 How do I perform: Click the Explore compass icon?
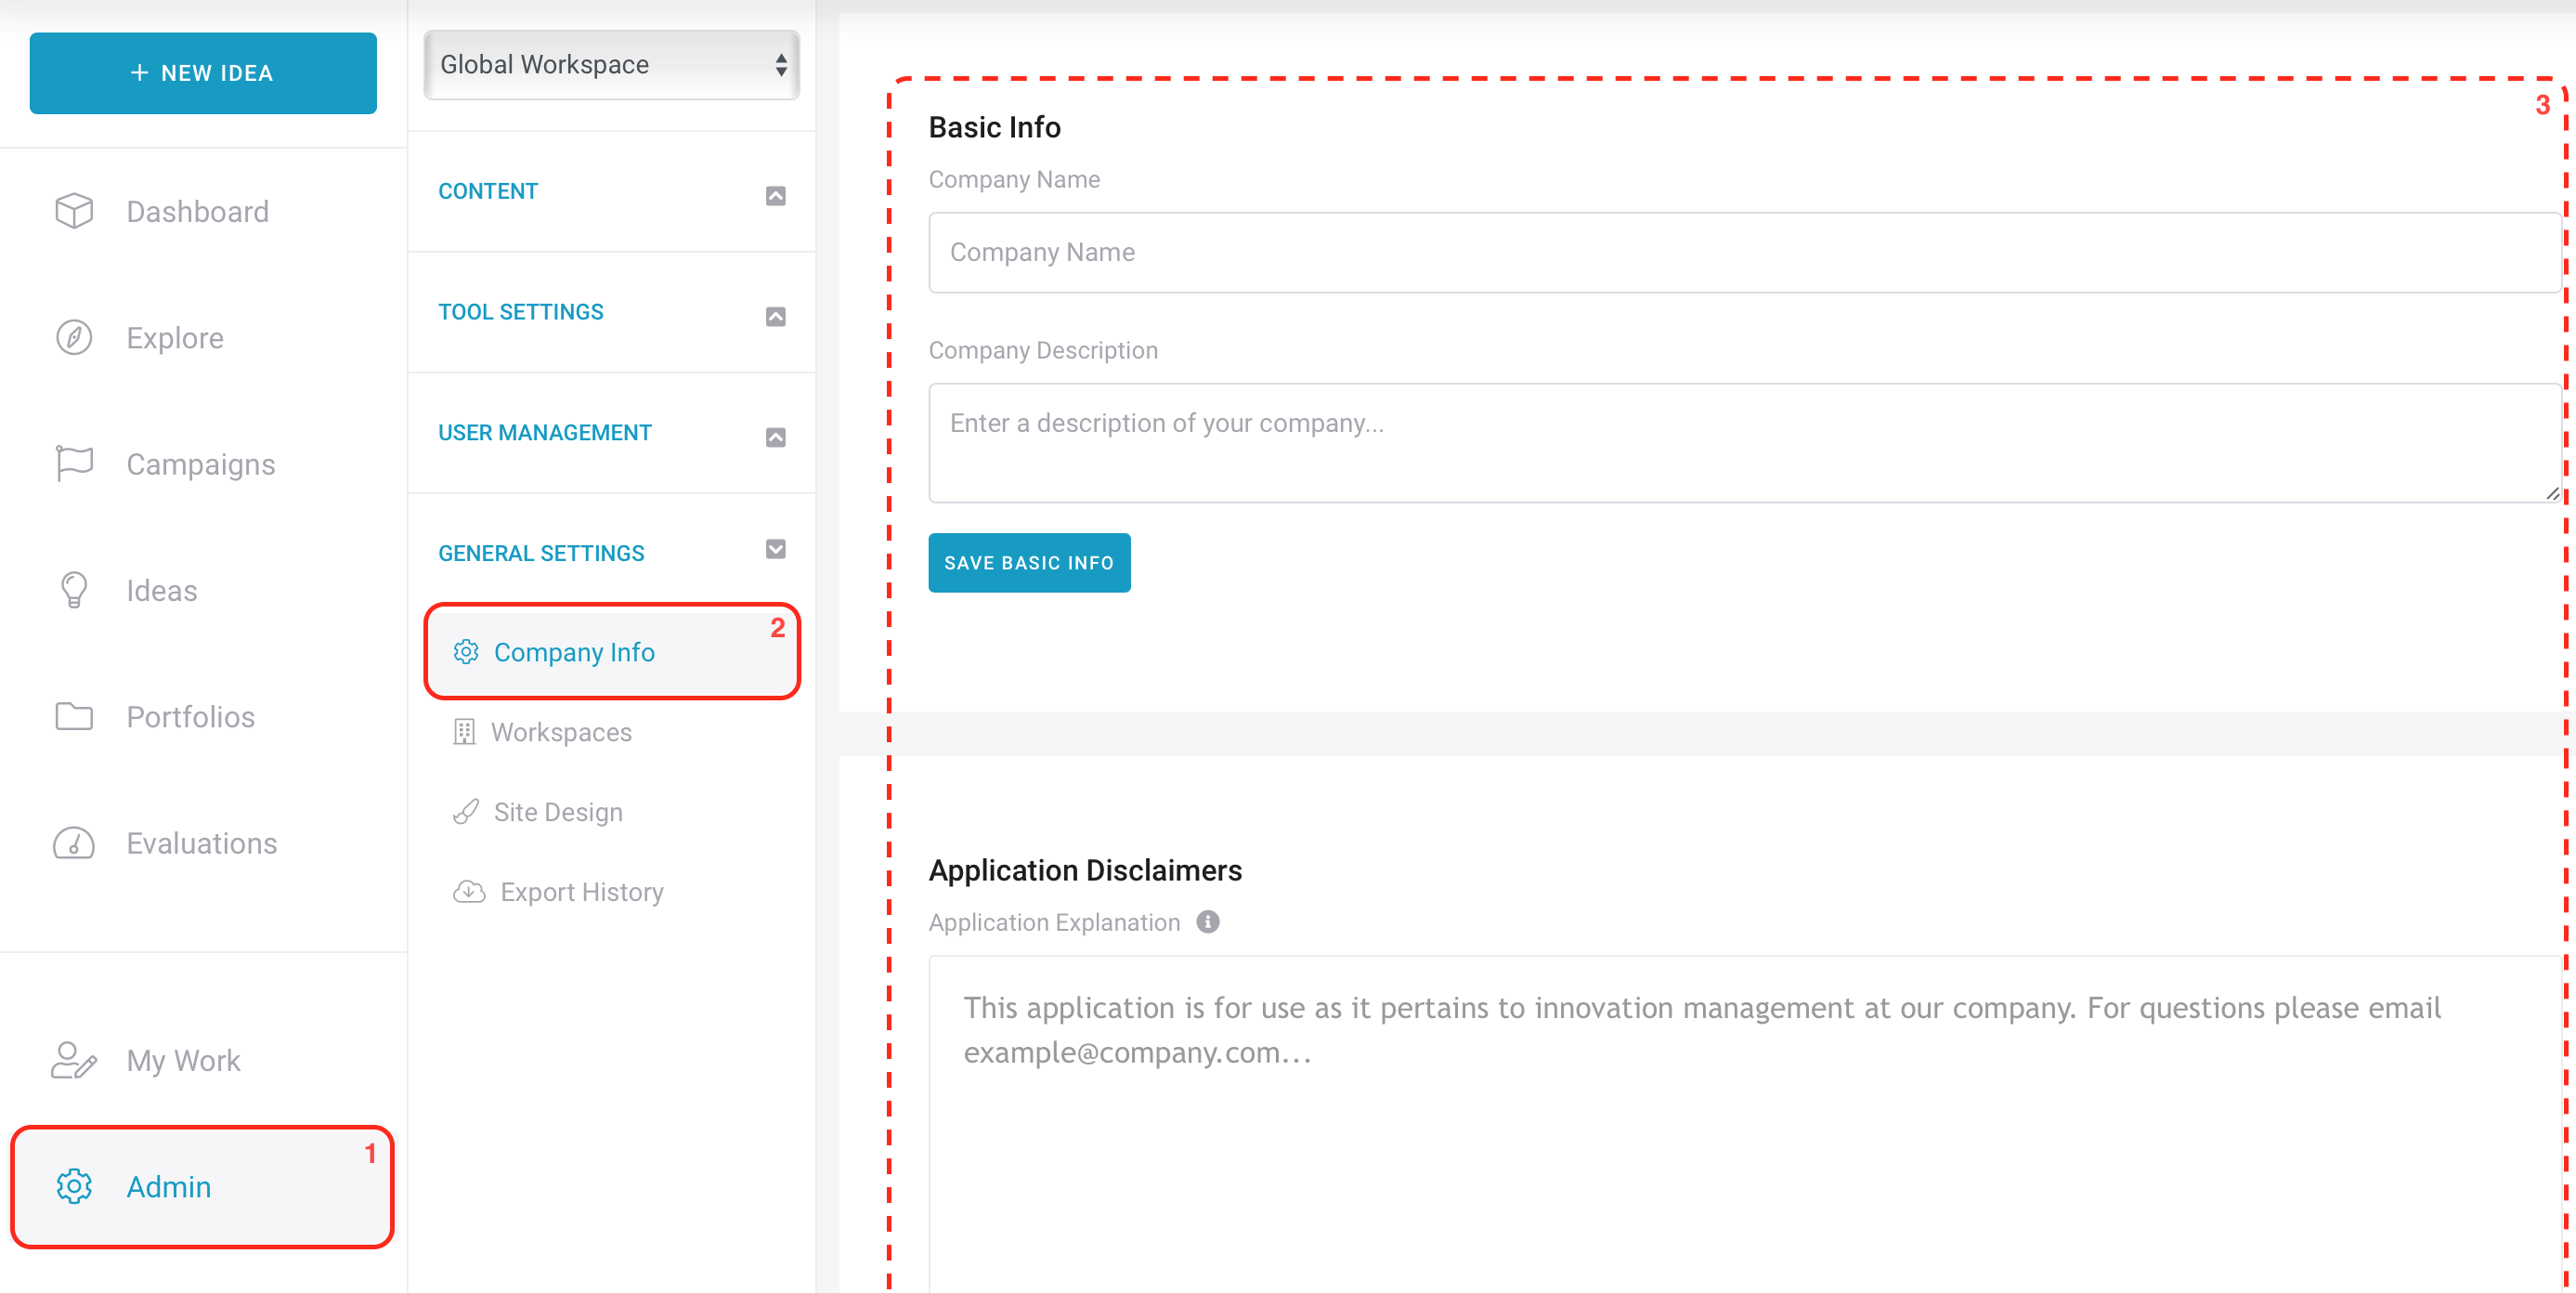(x=74, y=338)
